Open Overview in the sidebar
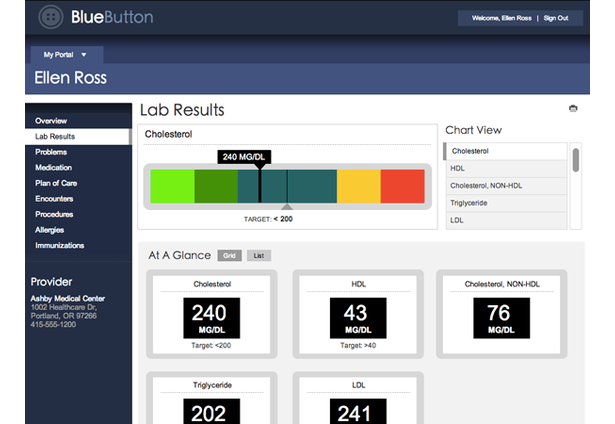The image size is (615, 424). point(51,121)
